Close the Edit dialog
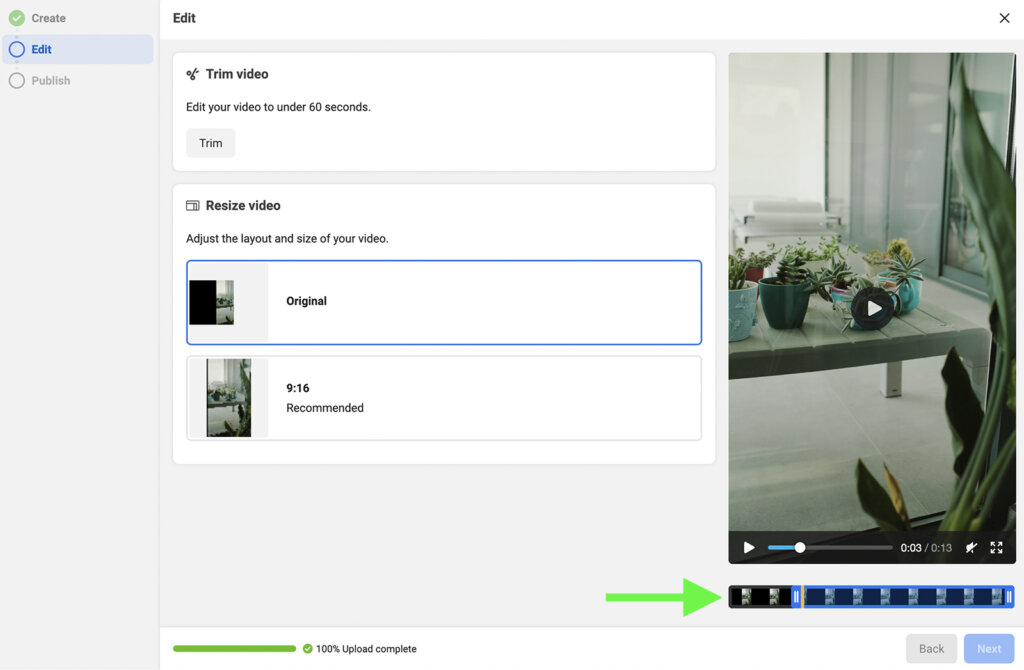Viewport: 1024px width, 670px height. tap(1004, 18)
